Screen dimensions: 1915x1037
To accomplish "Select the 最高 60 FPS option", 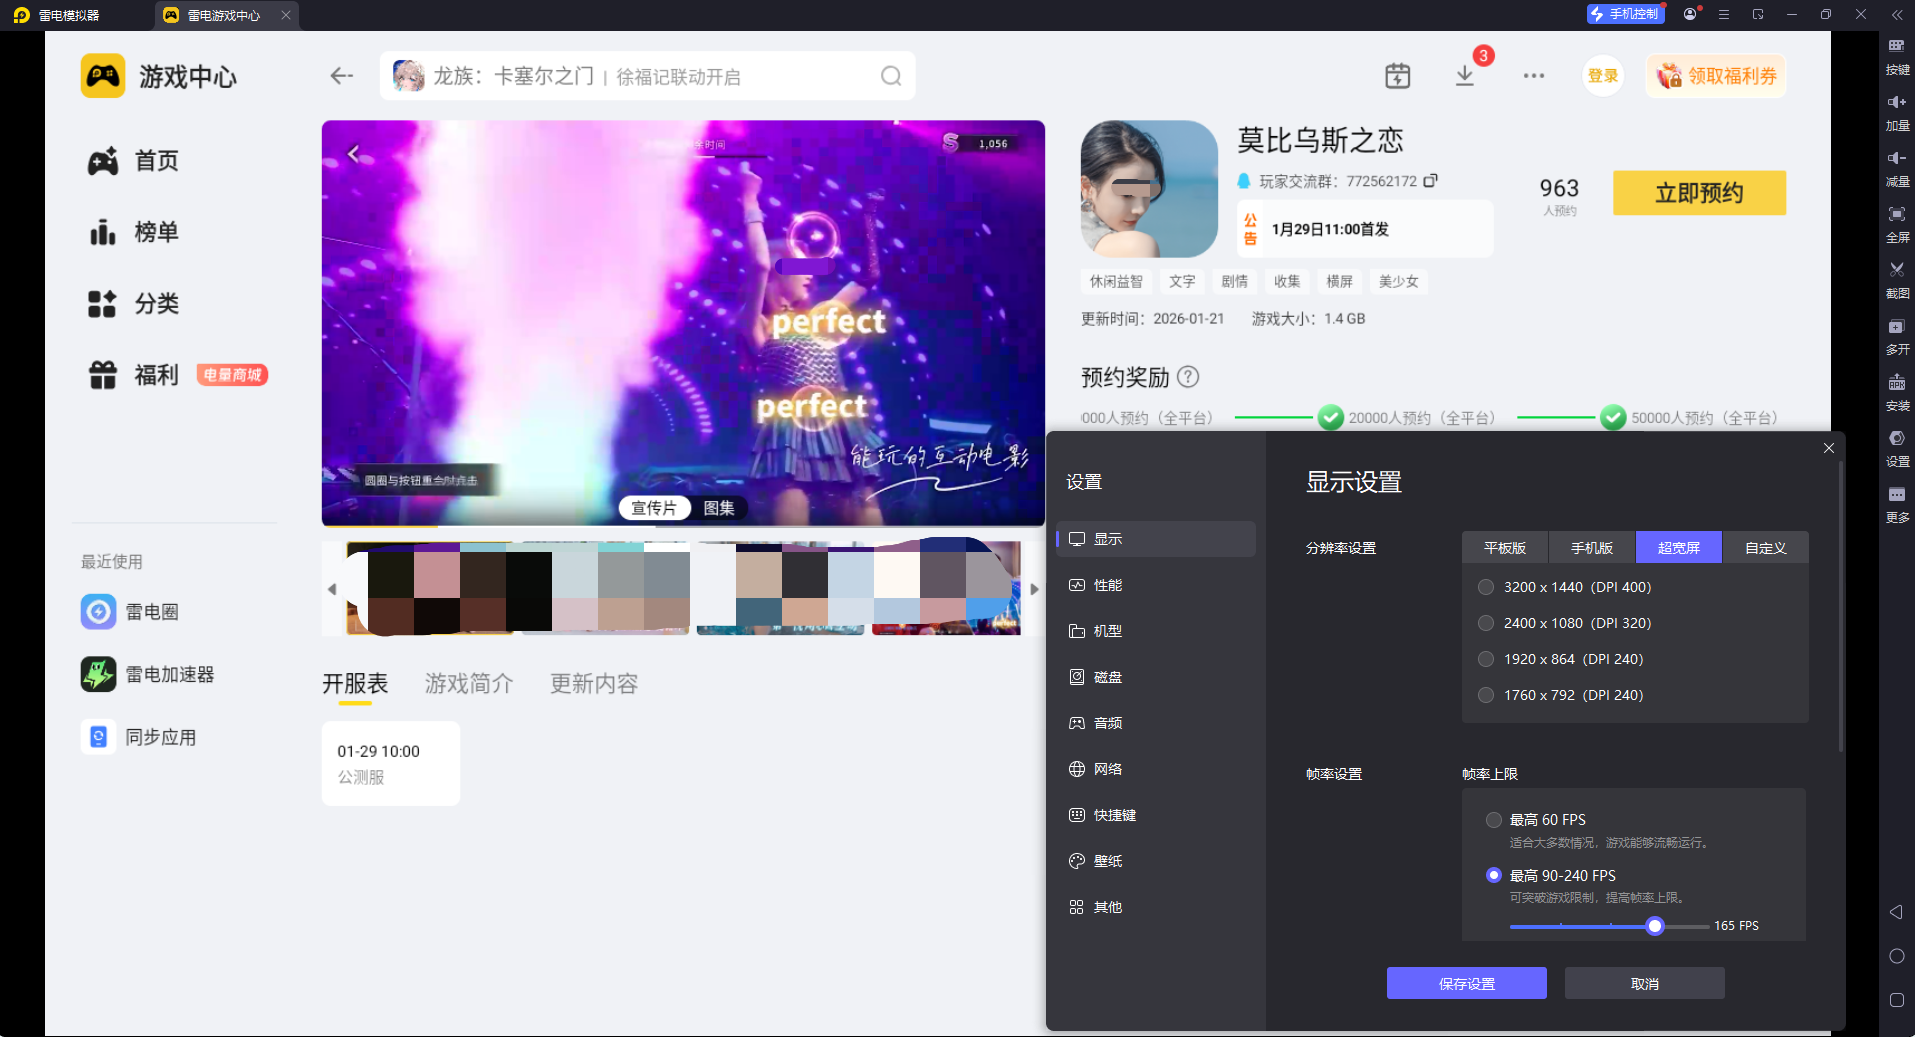I will (1494, 820).
